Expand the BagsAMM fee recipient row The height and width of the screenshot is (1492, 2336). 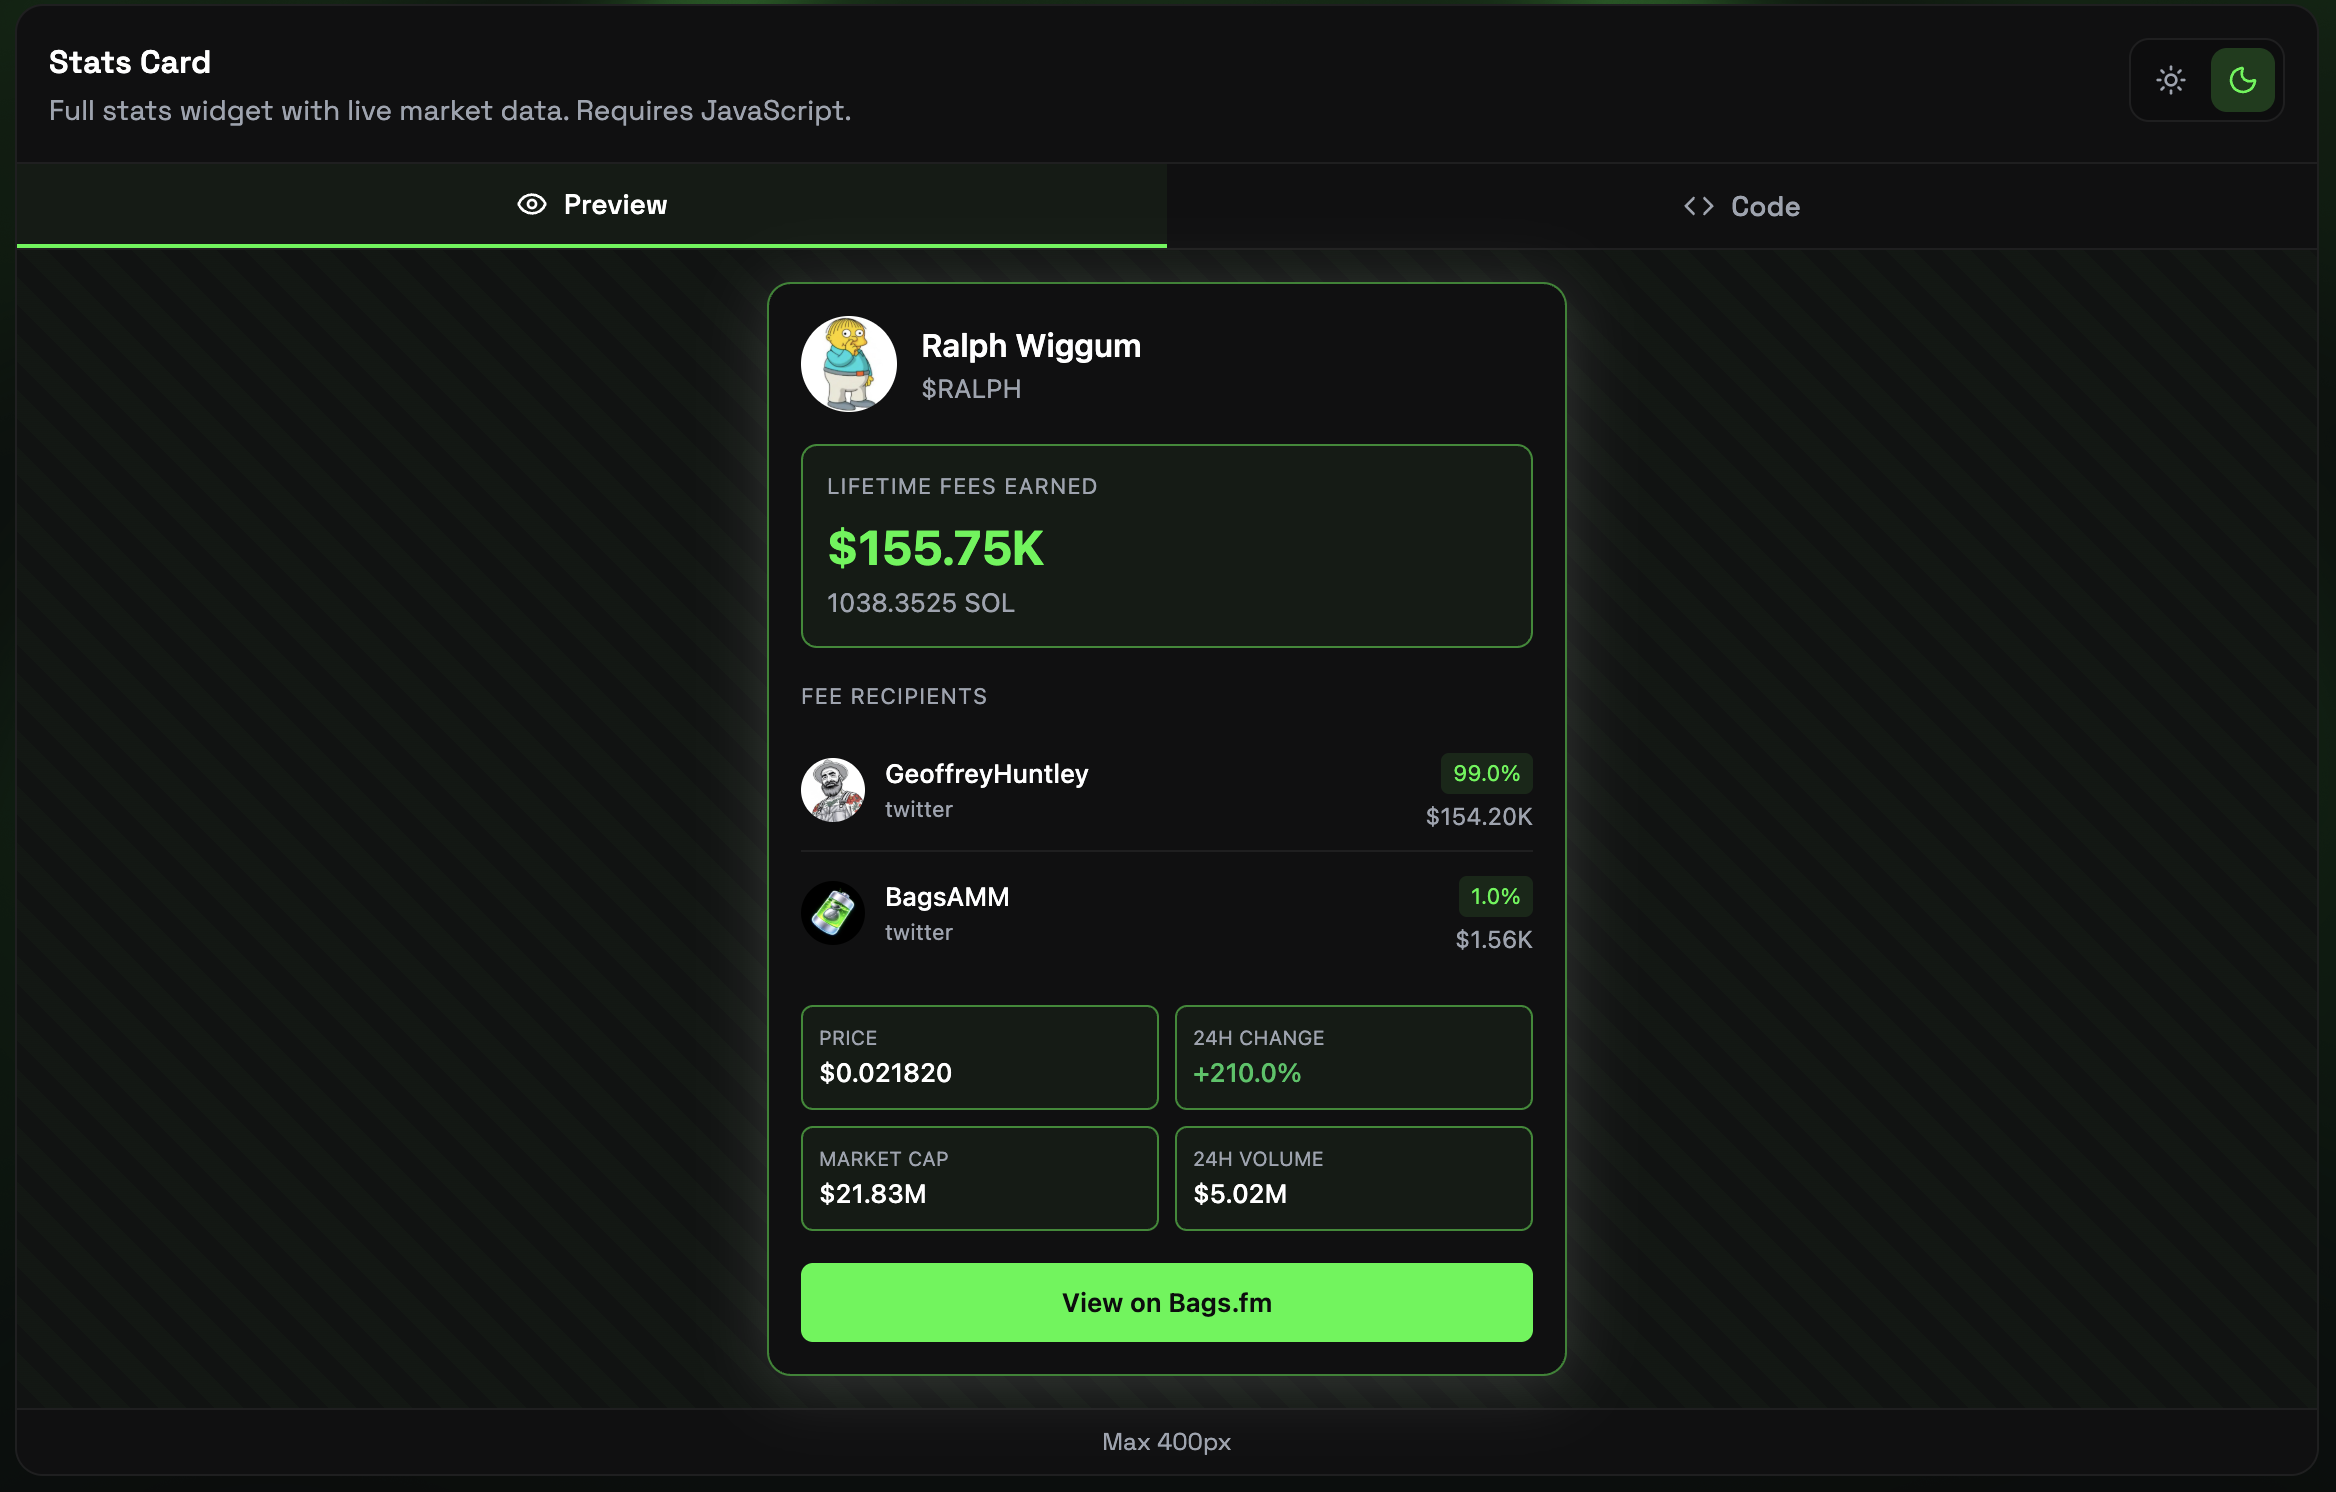click(x=1166, y=913)
